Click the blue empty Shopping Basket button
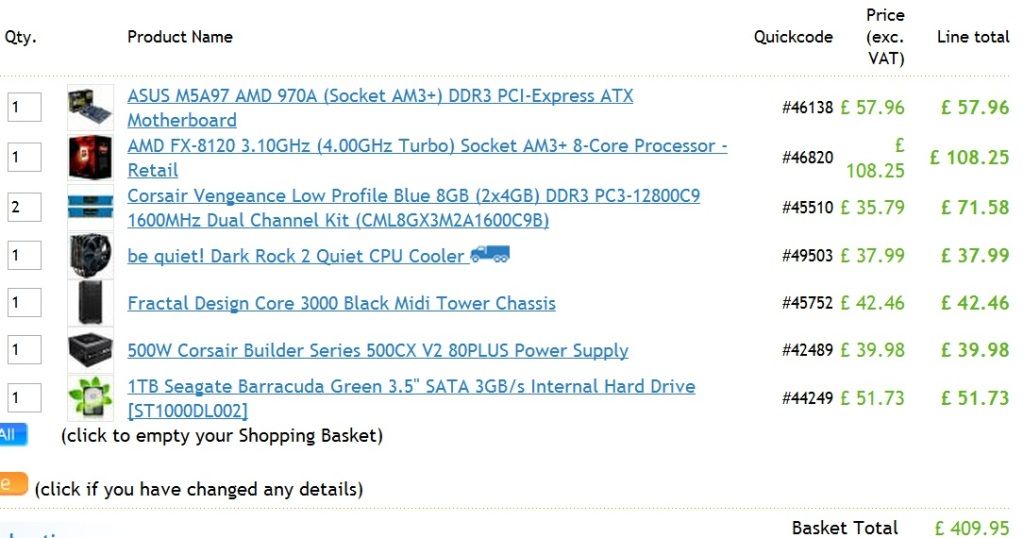This screenshot has height=538, width=1023. click(13, 434)
